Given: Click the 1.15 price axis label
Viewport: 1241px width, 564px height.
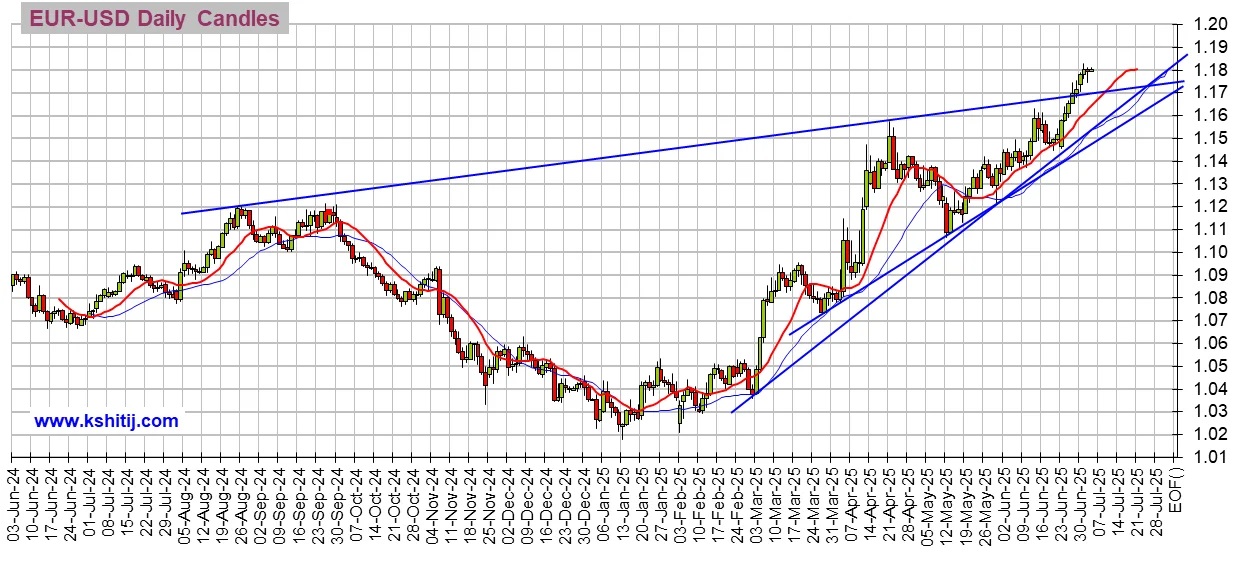Looking at the screenshot, I should pos(1212,139).
